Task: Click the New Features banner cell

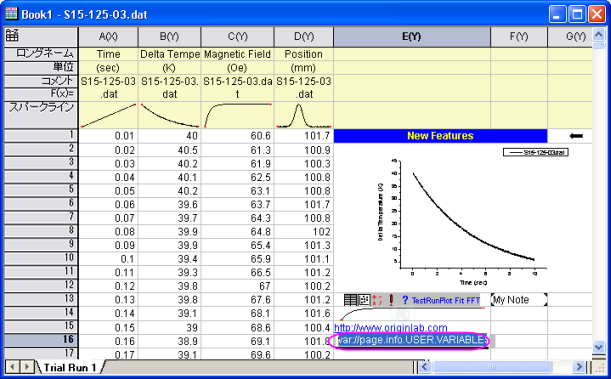Action: (440, 136)
